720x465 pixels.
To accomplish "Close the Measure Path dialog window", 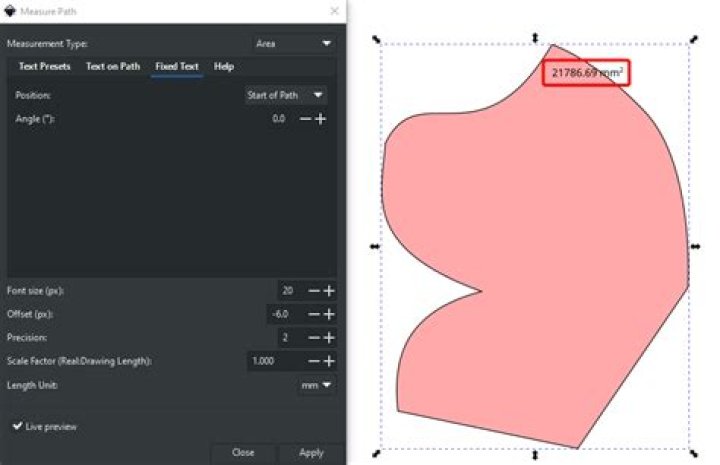I will coord(333,11).
